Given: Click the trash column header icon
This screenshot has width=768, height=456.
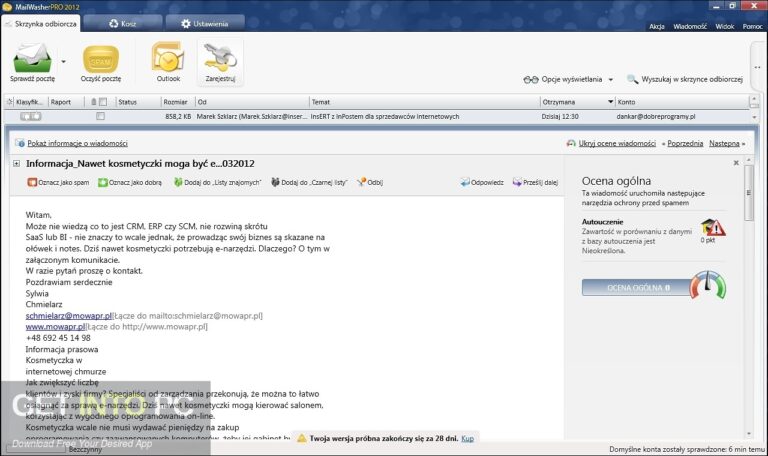Looking at the screenshot, I should coord(94,102).
